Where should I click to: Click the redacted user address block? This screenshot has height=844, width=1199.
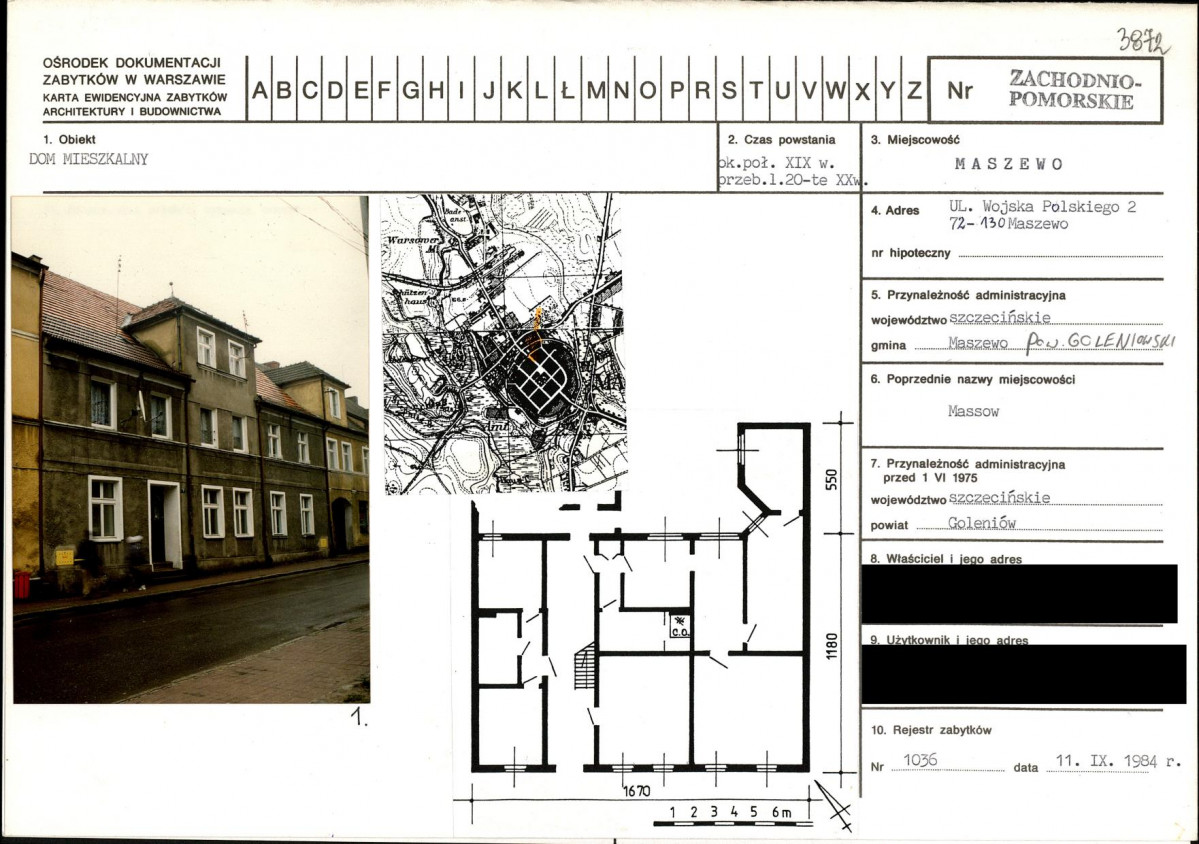point(1023,674)
